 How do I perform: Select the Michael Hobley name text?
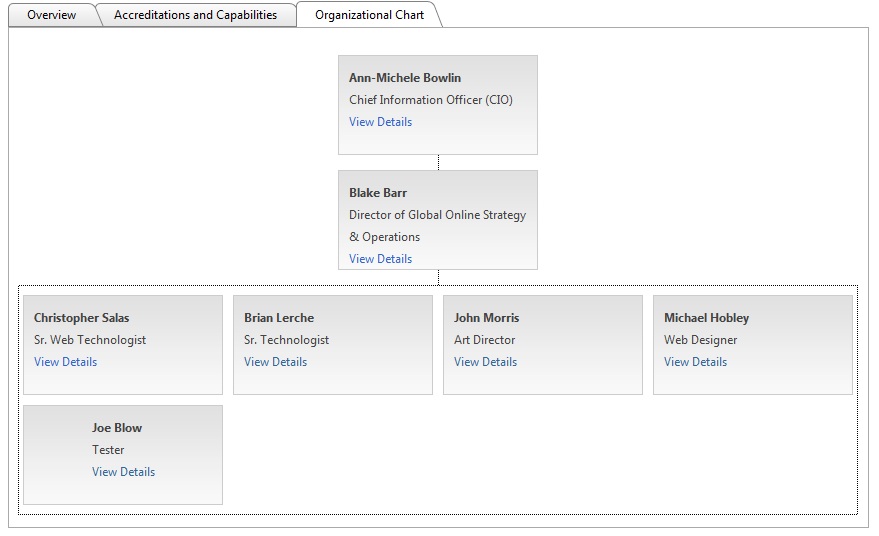pyautogui.click(x=706, y=318)
